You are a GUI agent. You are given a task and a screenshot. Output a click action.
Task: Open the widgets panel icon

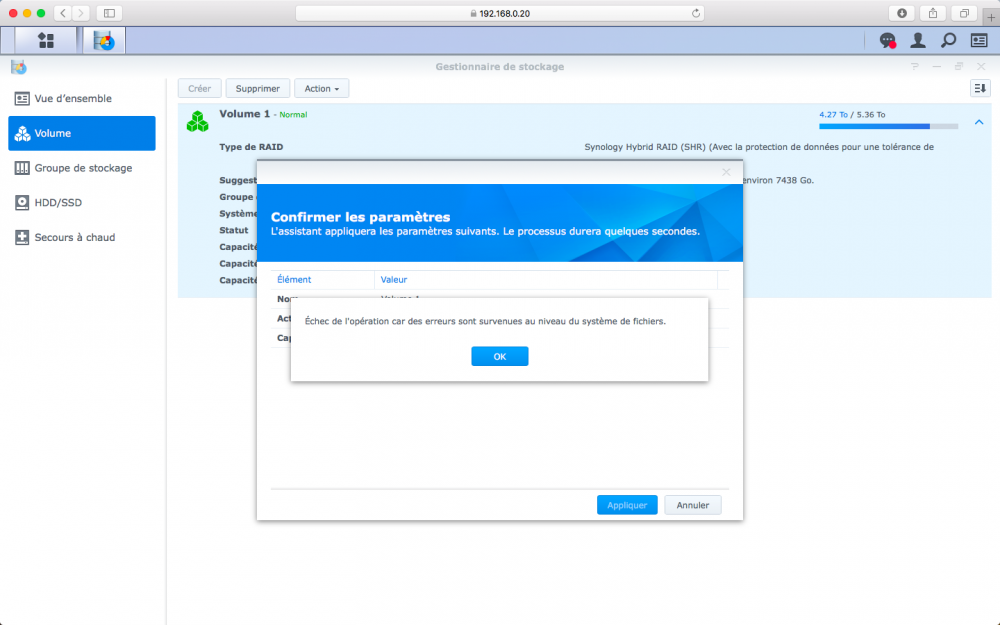(x=979, y=41)
